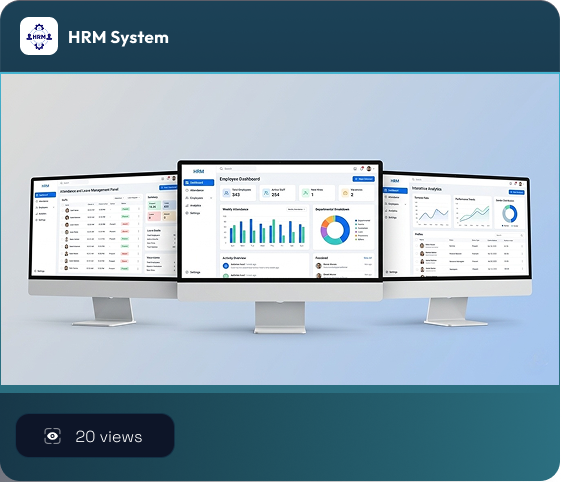Click Employee Dashboard heading on center monitor
Viewport: 562px width, 482px height.
pyautogui.click(x=240, y=179)
